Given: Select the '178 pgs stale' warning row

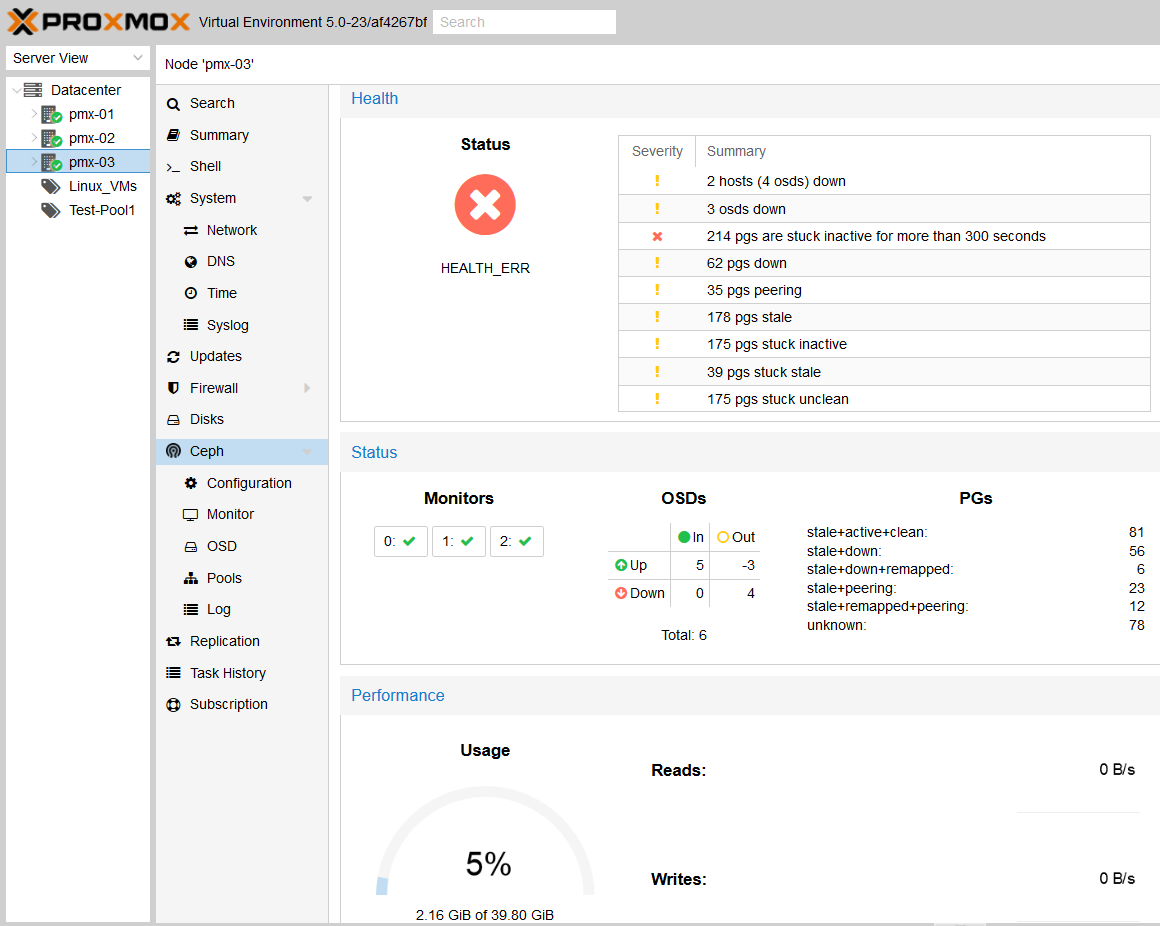Looking at the screenshot, I should 884,317.
